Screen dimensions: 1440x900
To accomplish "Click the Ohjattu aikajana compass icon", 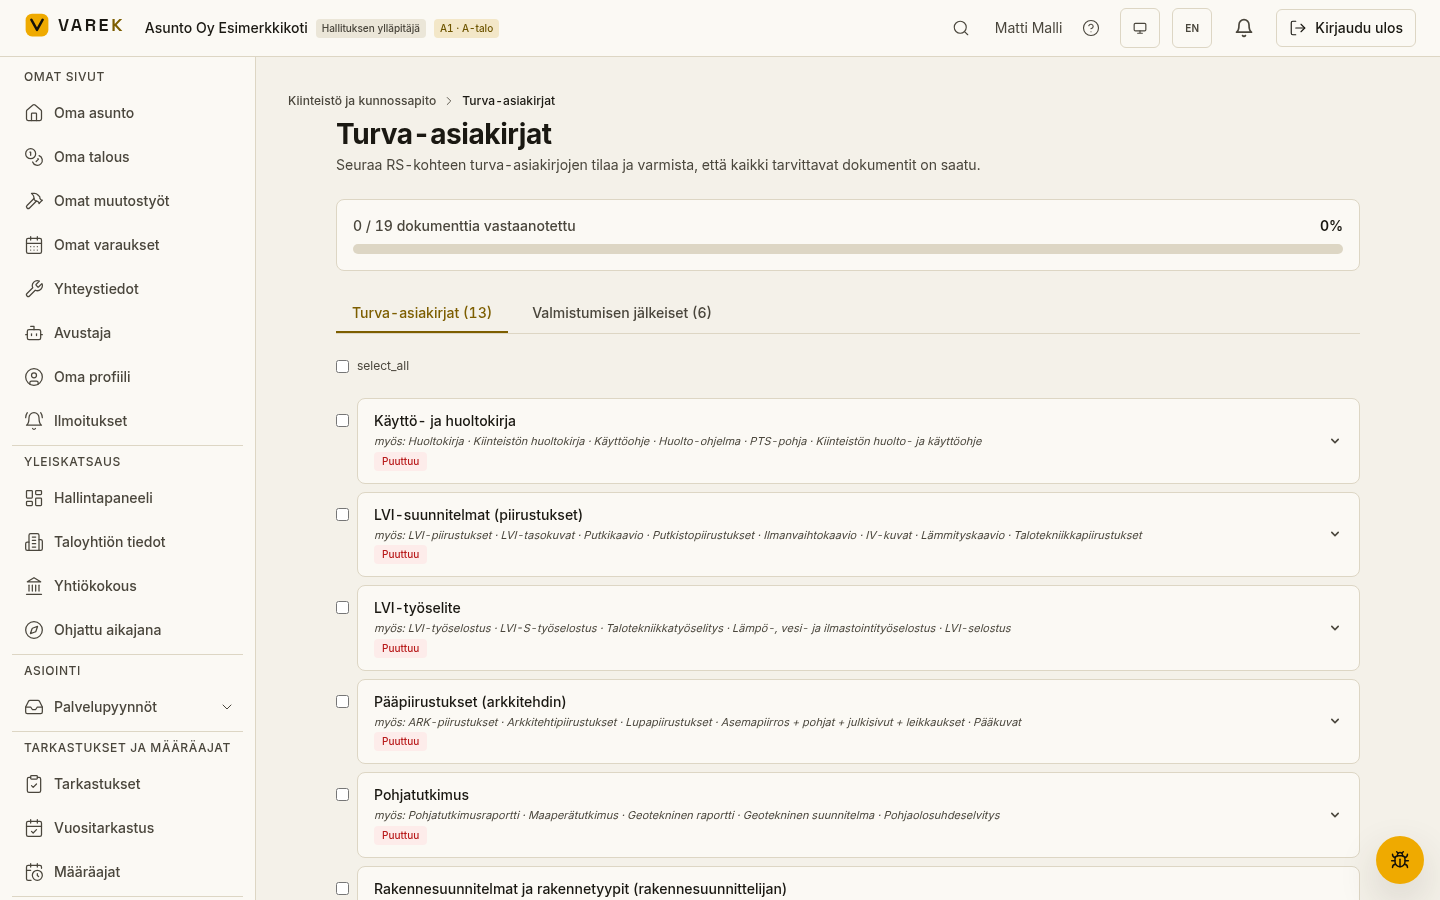I will (34, 630).
